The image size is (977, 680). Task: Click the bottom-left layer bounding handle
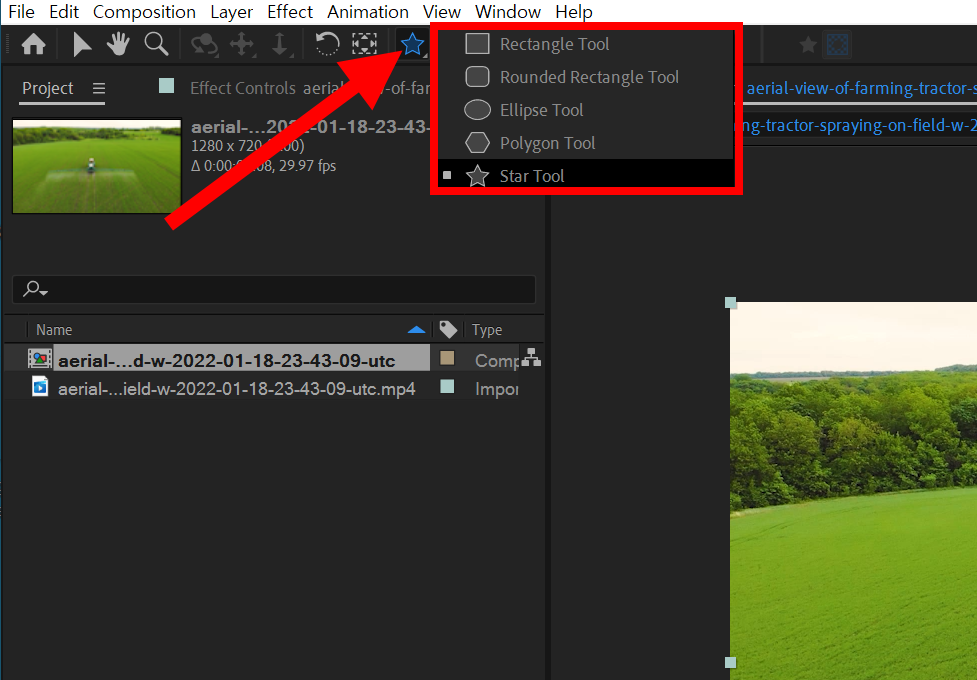point(731,662)
